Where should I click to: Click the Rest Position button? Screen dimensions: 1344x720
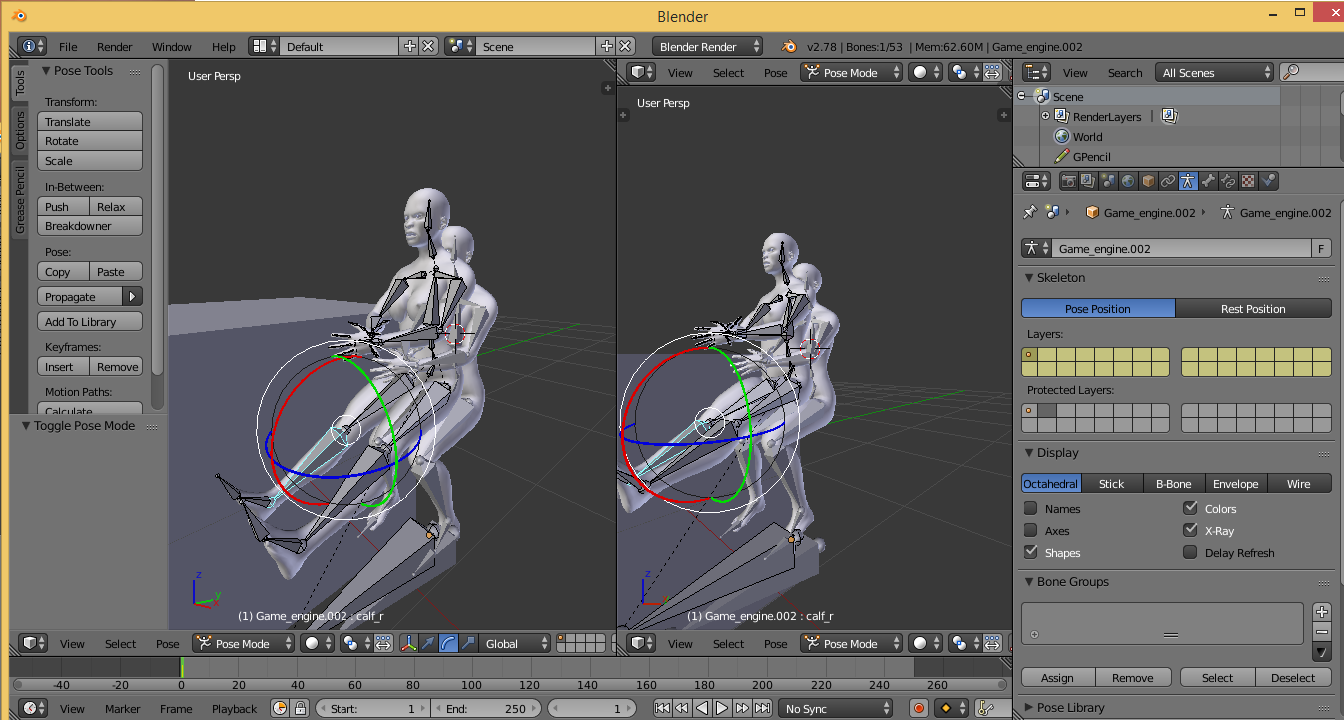pos(1253,309)
